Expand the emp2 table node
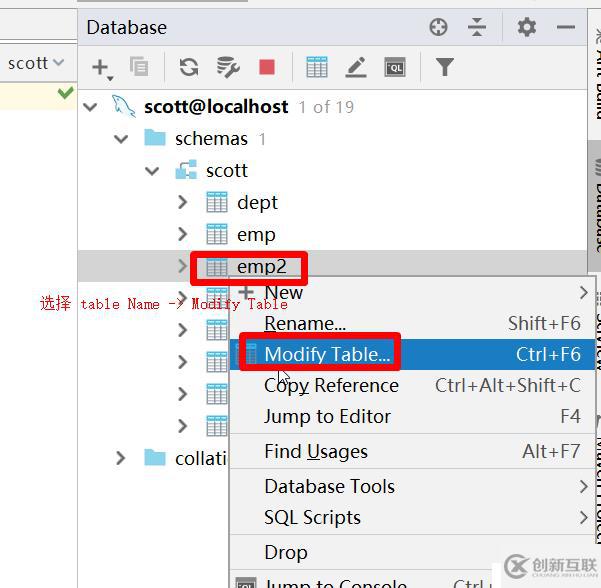Screen dimensions: 601x588 pyautogui.click(x=183, y=266)
